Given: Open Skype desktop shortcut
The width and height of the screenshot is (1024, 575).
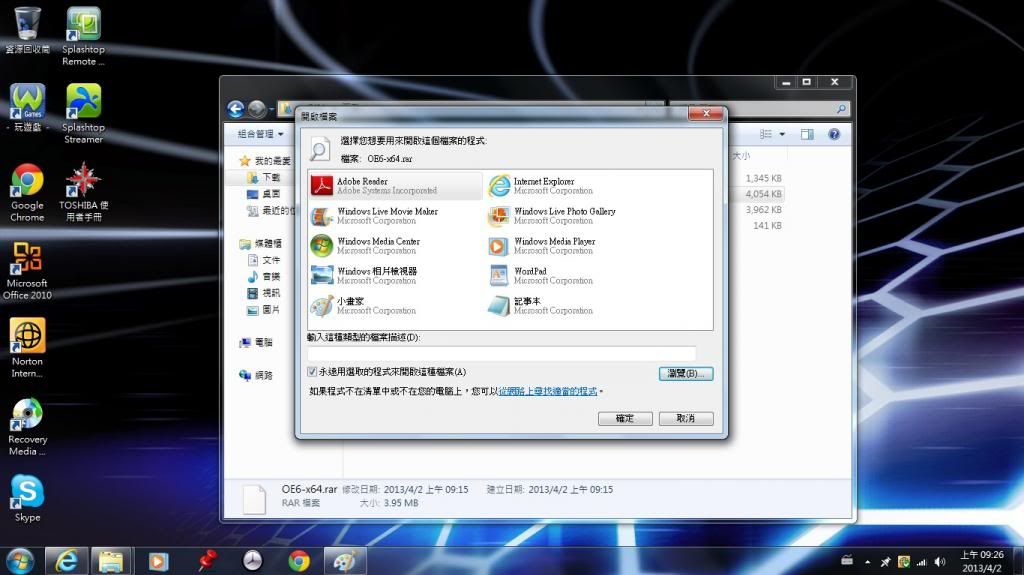Looking at the screenshot, I should coord(27,498).
